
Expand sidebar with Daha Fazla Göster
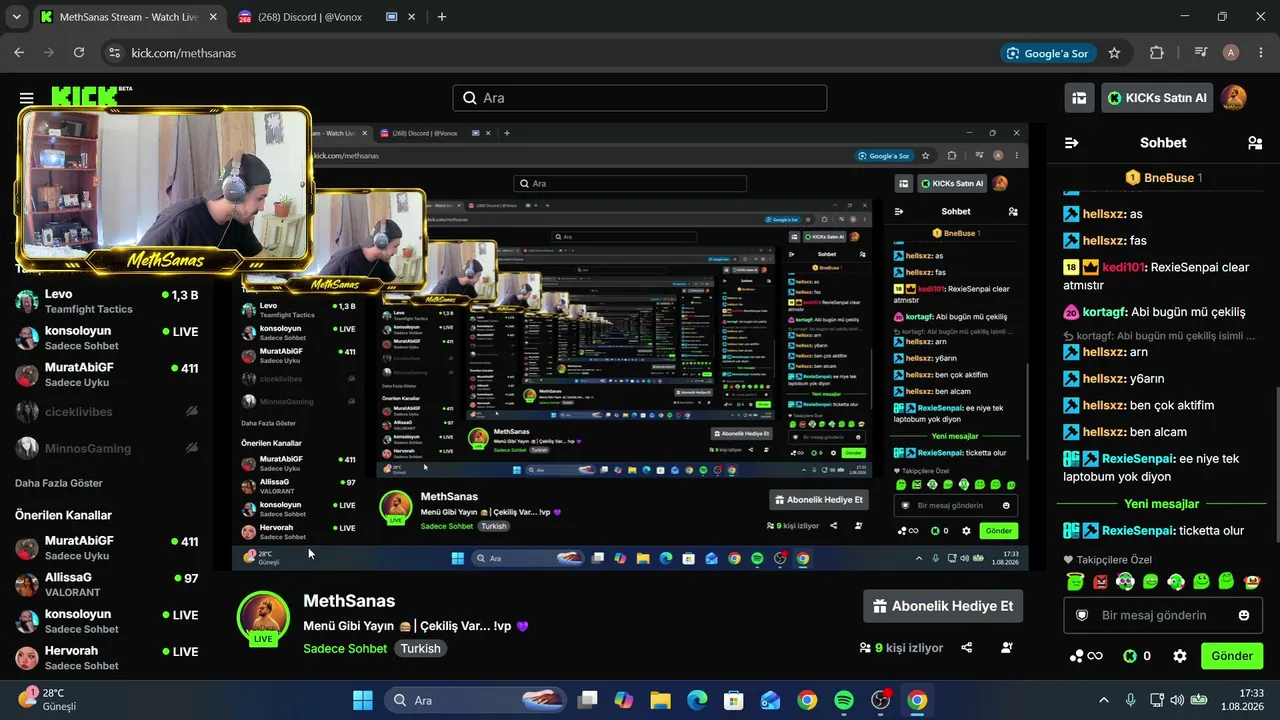coord(59,483)
